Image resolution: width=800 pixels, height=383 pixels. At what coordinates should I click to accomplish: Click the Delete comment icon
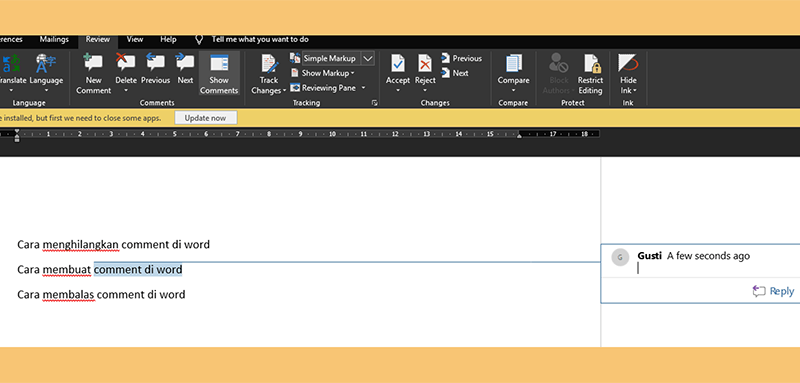126,63
